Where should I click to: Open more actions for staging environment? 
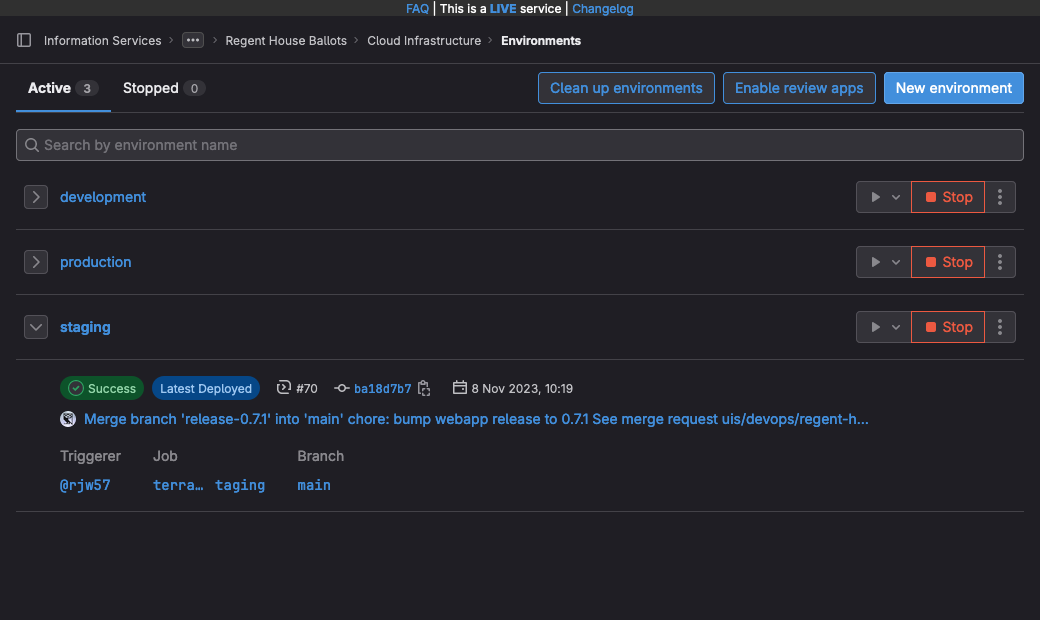click(1000, 327)
